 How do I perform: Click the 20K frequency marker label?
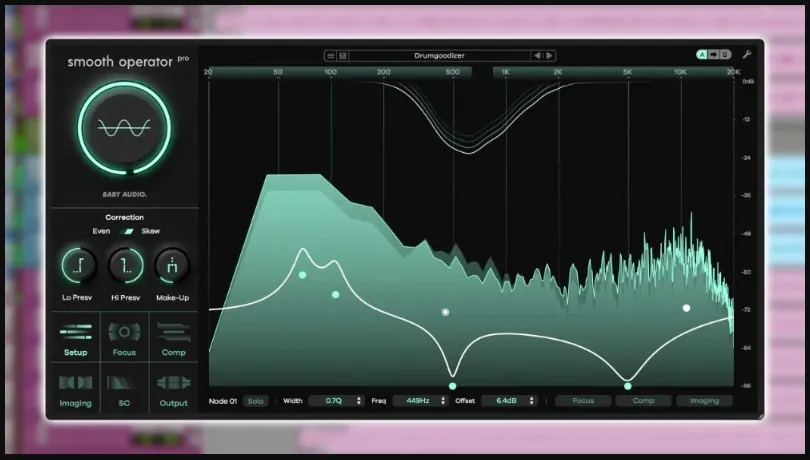(734, 72)
